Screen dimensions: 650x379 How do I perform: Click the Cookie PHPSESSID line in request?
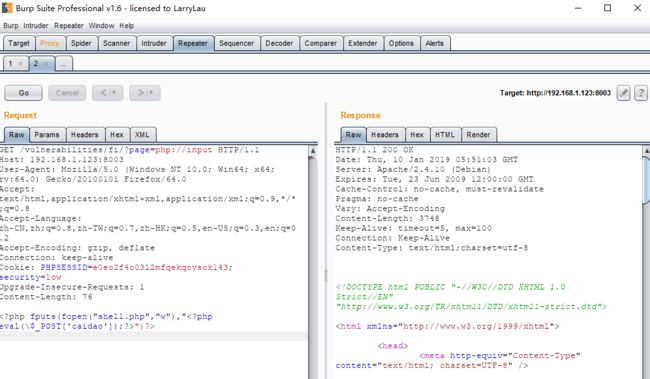pos(116,267)
